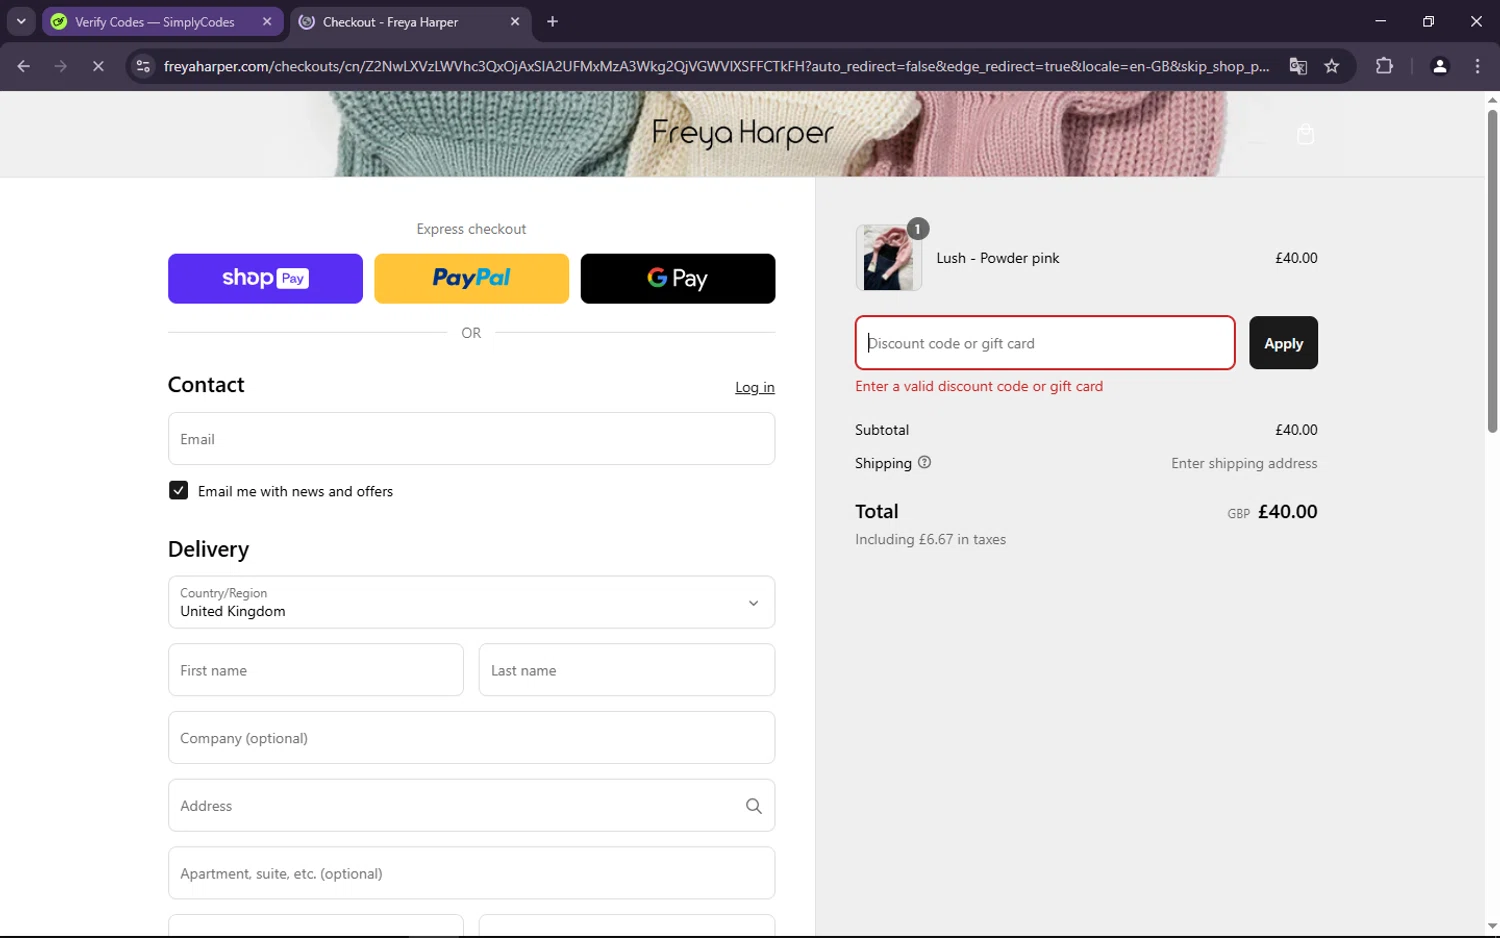Switch to Verify Codes — SimplyCodes tab
The height and width of the screenshot is (938, 1500).
pyautogui.click(x=155, y=22)
